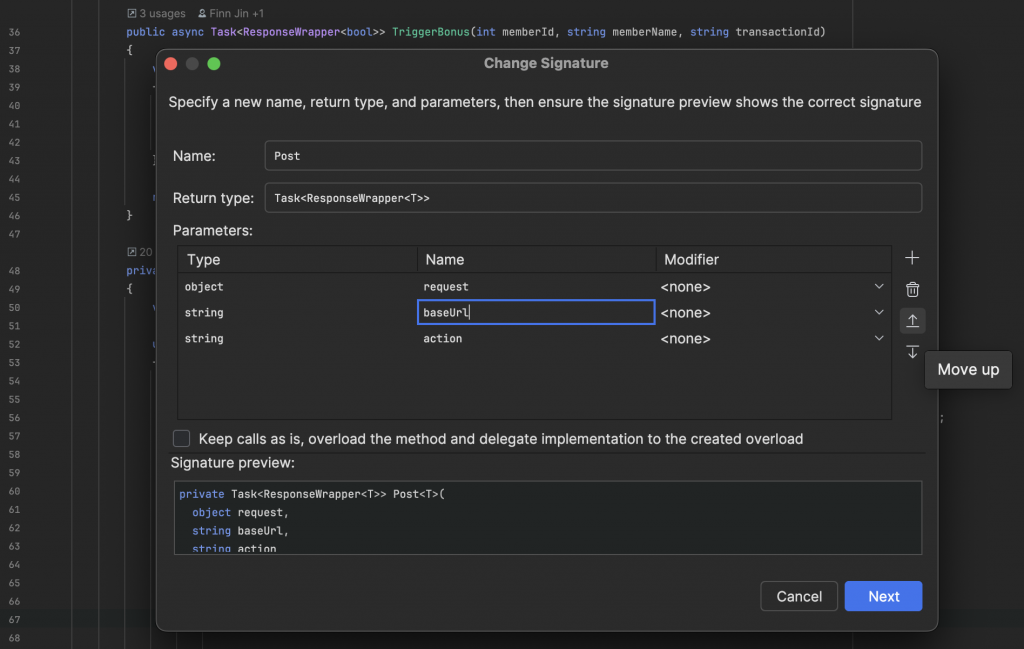Cancel the Change Signature dialog
The image size is (1024, 649).
pyautogui.click(x=799, y=596)
